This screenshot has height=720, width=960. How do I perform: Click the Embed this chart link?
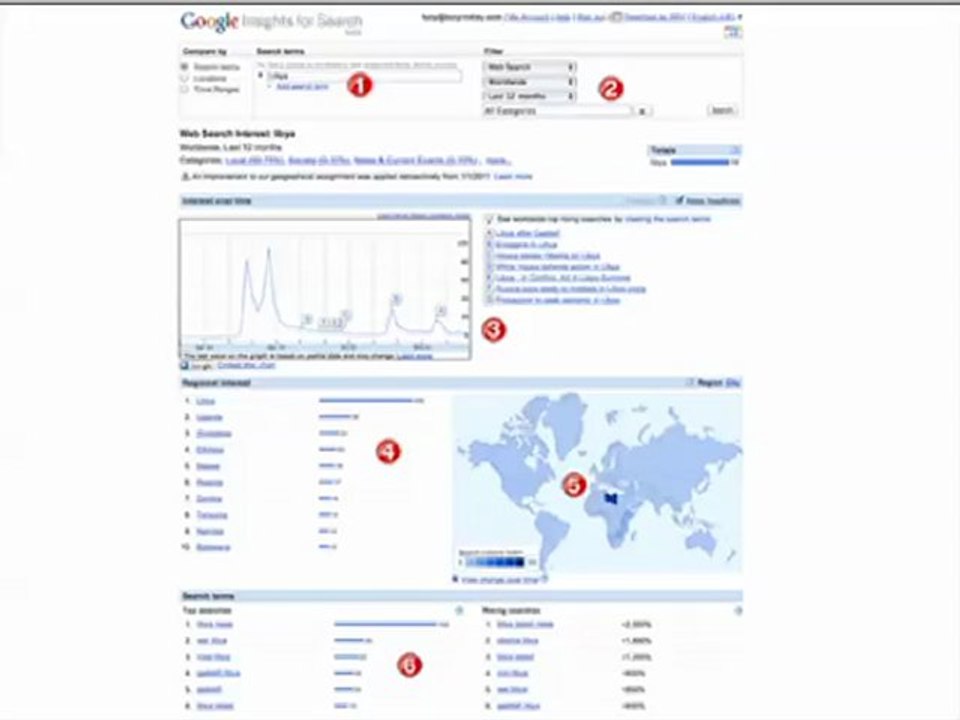(x=246, y=366)
